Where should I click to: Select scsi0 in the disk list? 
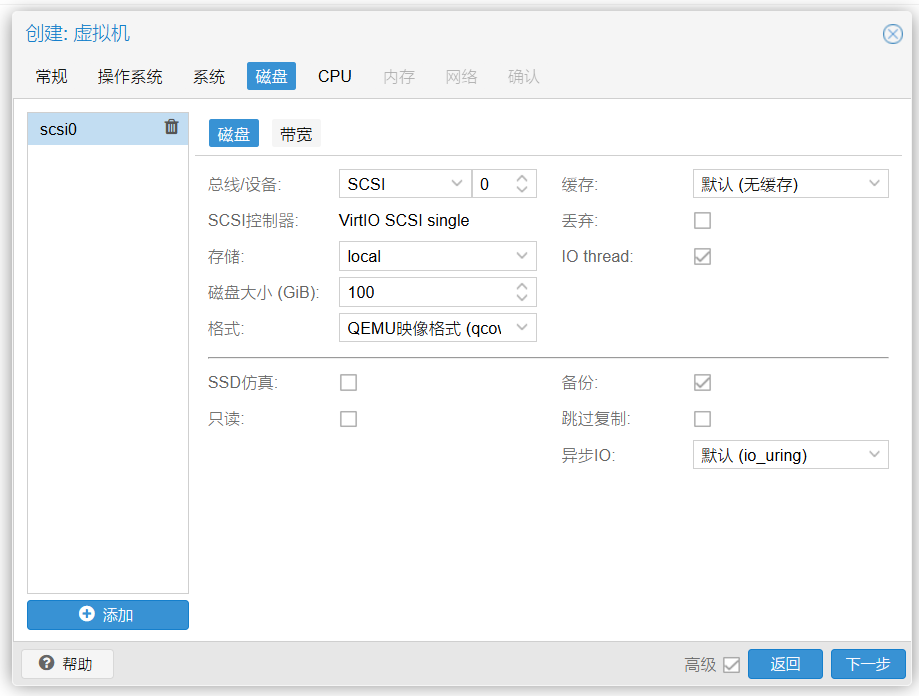point(108,129)
